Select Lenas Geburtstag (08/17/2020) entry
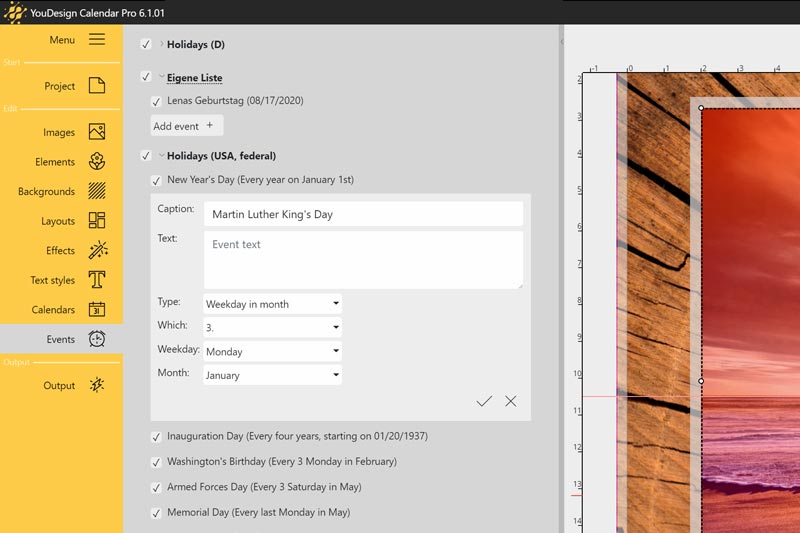Viewport: 800px width, 533px height. click(235, 100)
